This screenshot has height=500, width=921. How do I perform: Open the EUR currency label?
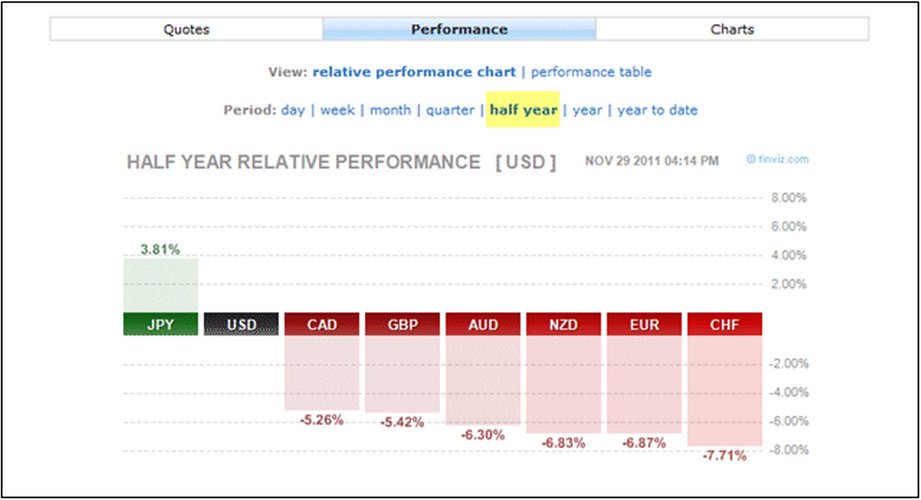644,324
